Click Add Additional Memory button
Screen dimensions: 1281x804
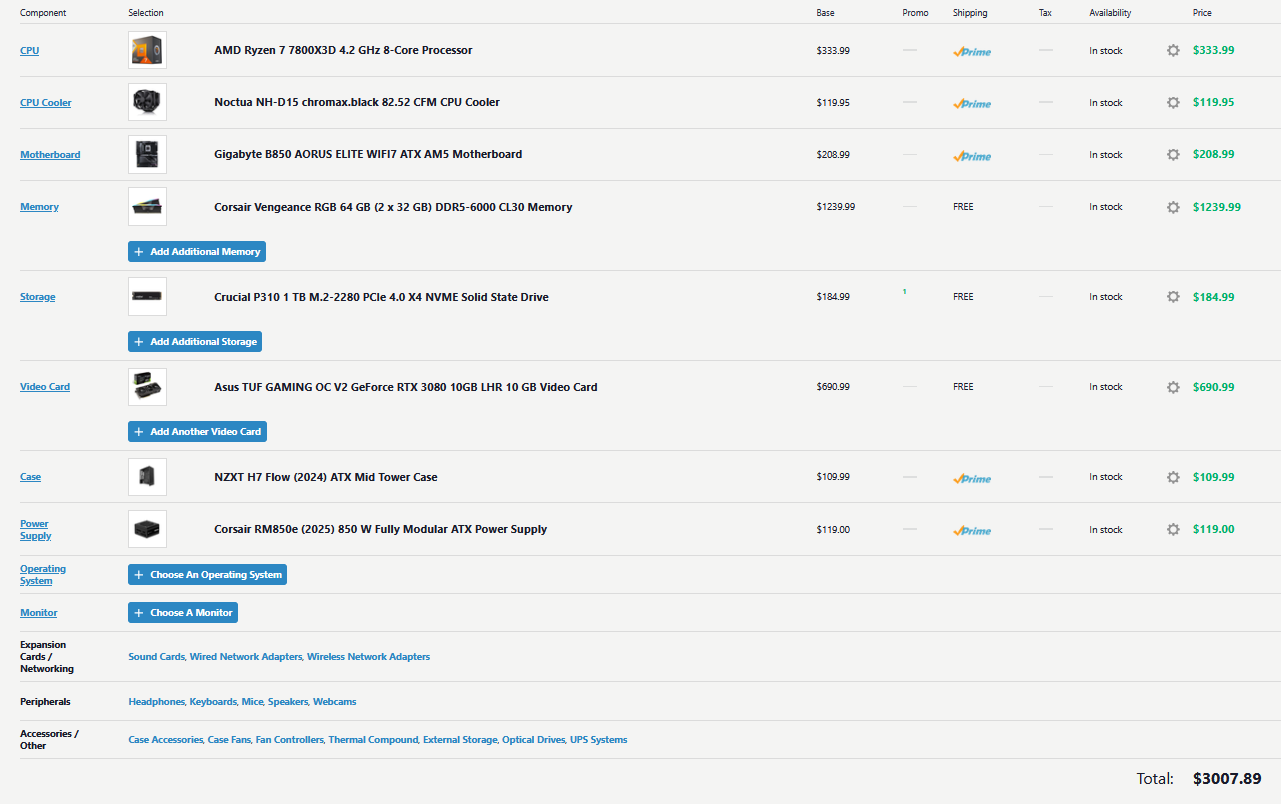tap(197, 252)
